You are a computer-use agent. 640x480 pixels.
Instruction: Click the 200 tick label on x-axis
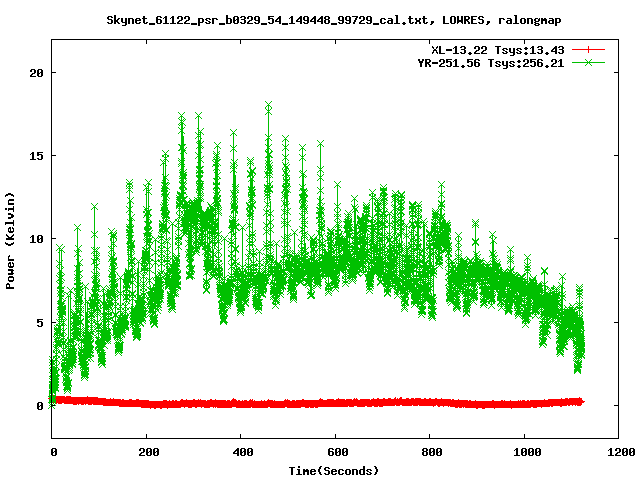coord(147,452)
